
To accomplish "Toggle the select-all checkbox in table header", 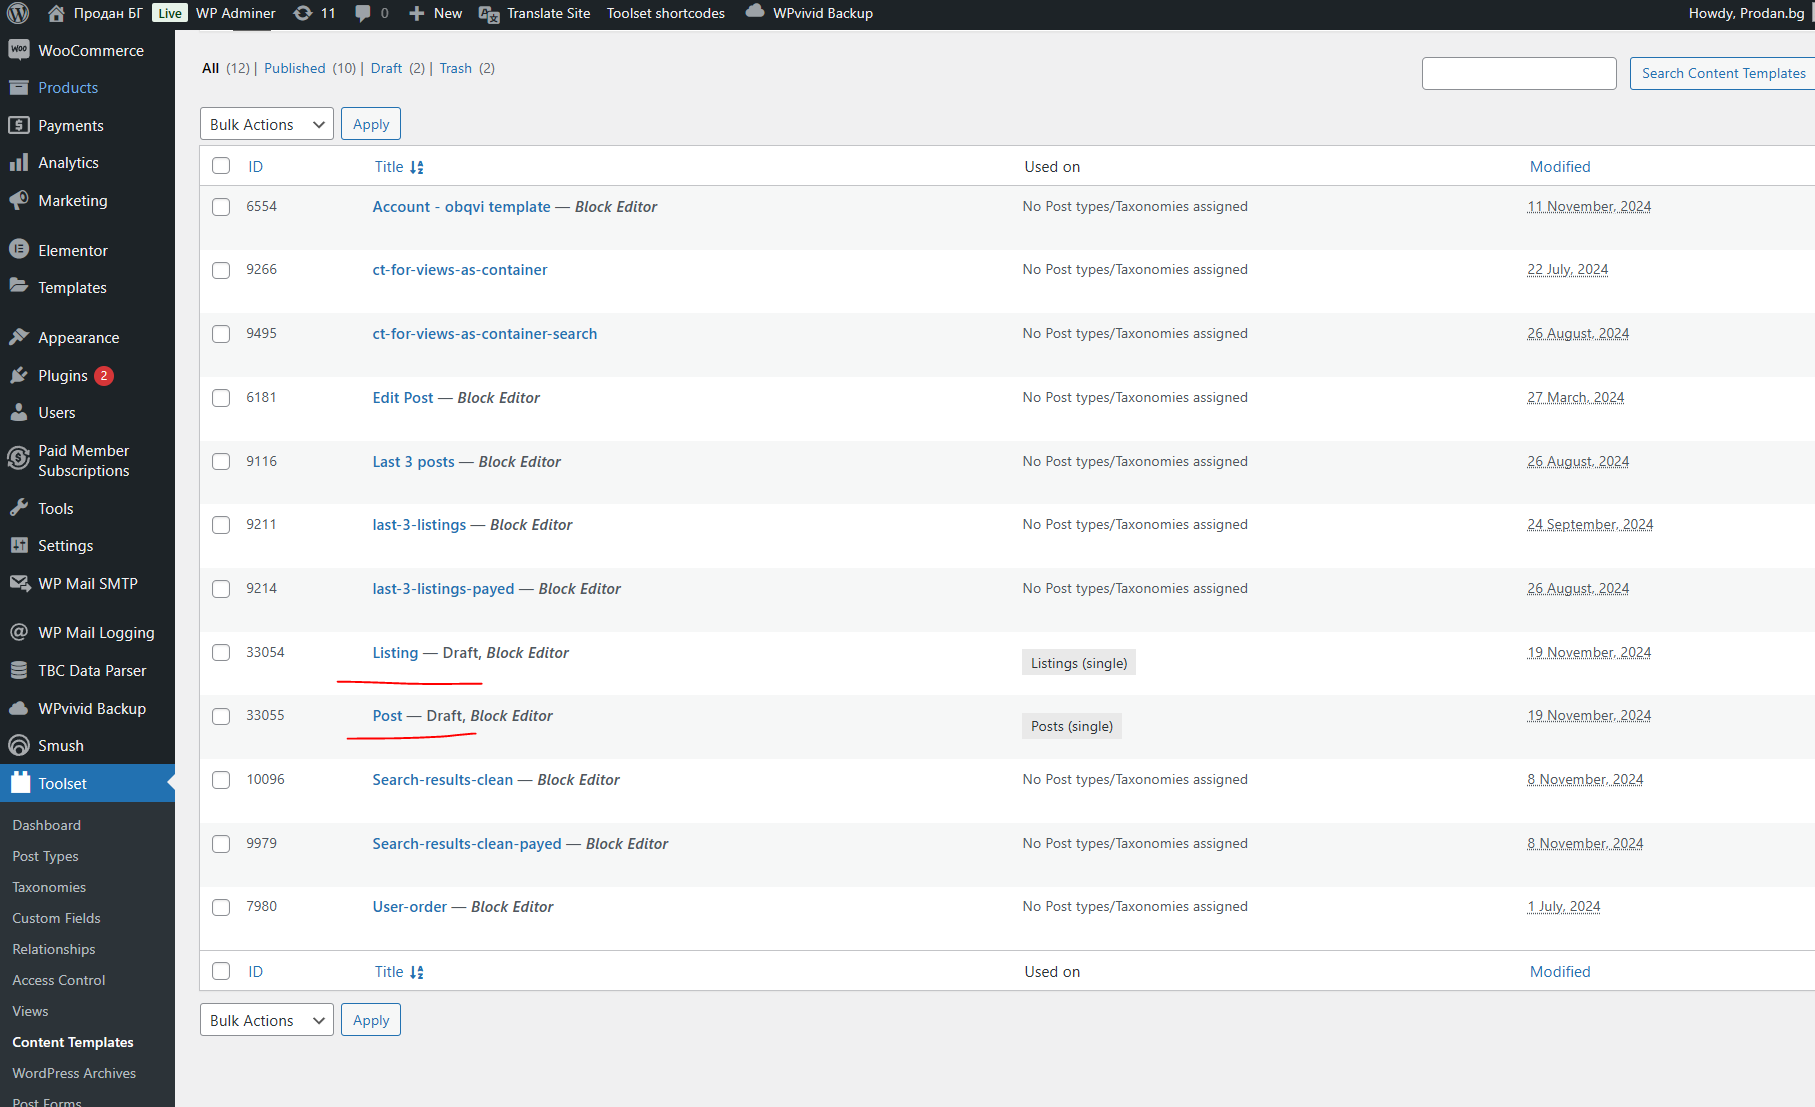I will tap(221, 166).
